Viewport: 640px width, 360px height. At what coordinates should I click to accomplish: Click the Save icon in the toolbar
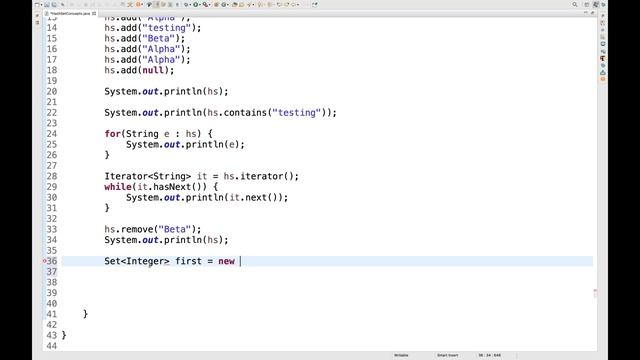[x=47, y=4]
